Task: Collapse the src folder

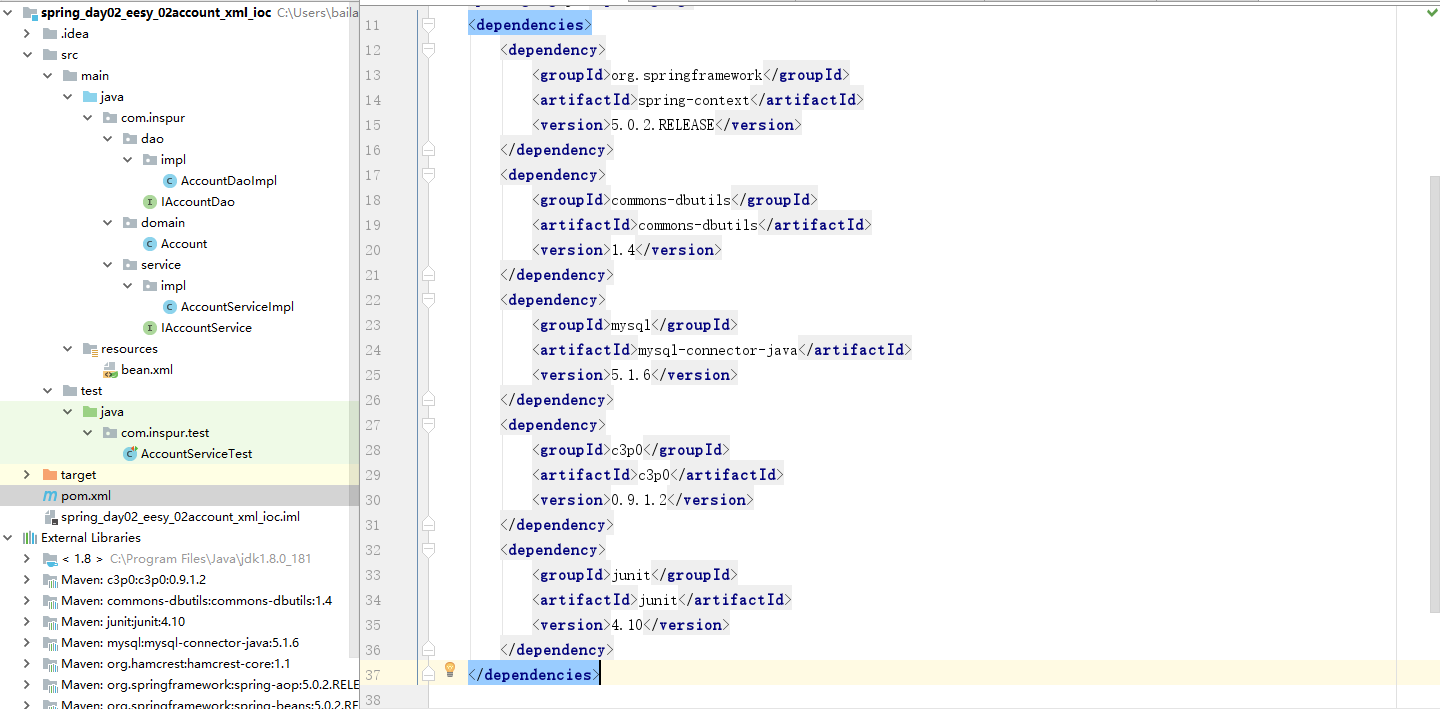Action: 28,55
